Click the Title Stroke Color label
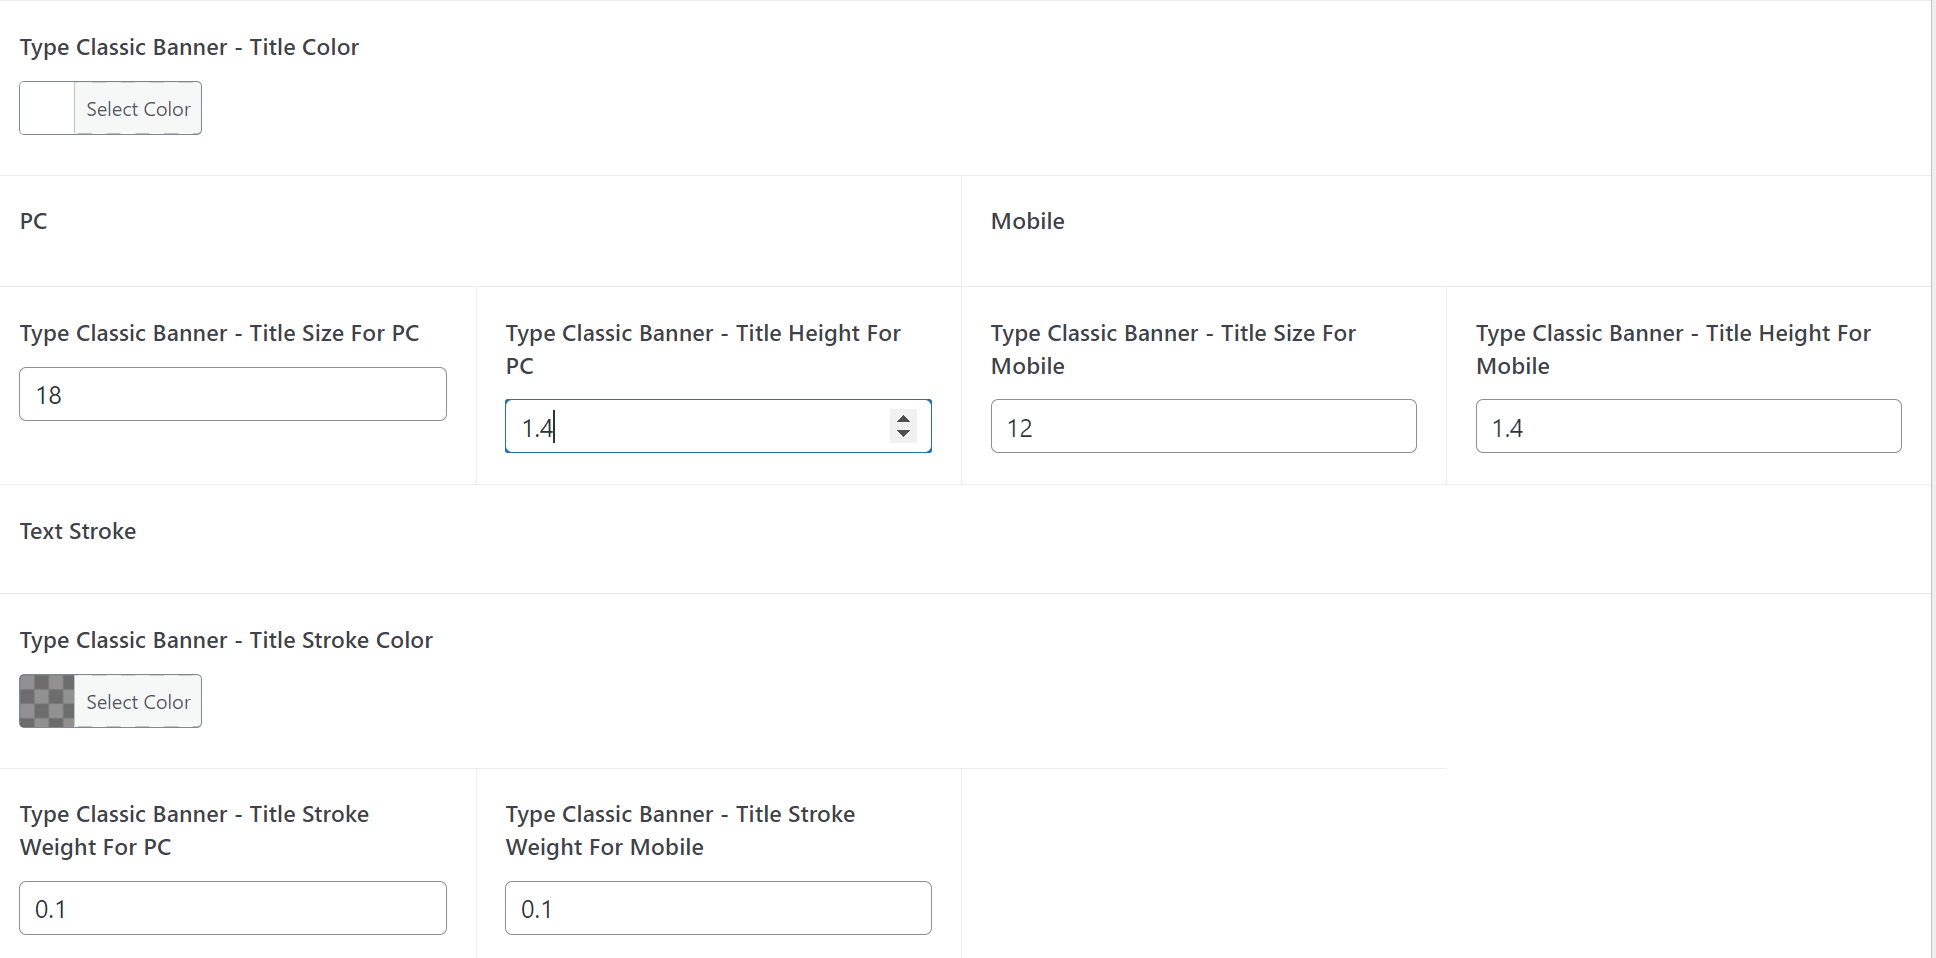The height and width of the screenshot is (958, 1936). [x=226, y=640]
